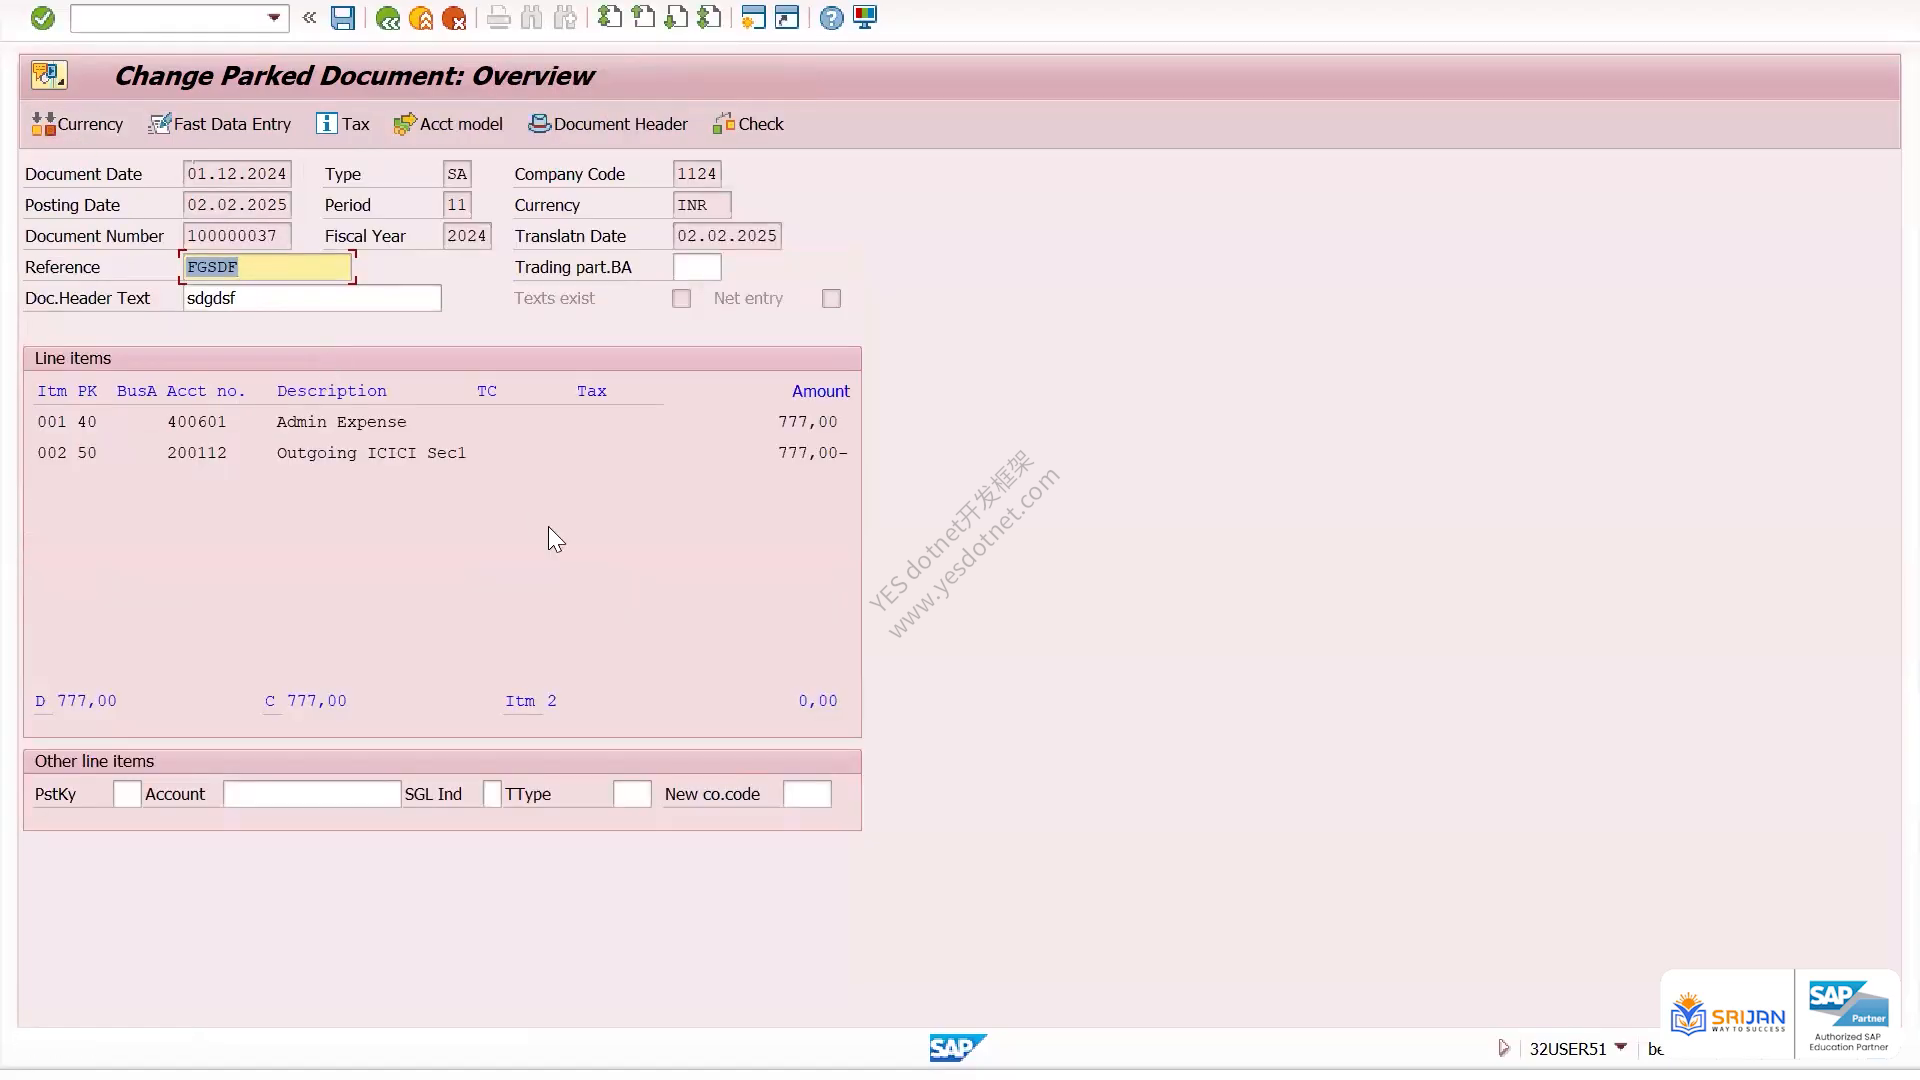Open Customize Local Layout monitor icon
Viewport: 1920px width, 1080px height.
pyautogui.click(x=865, y=18)
